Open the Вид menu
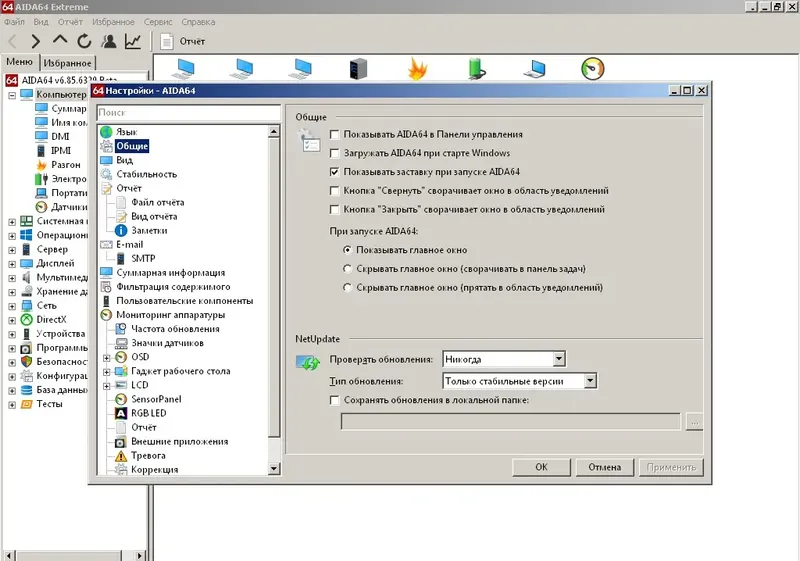 pyautogui.click(x=41, y=22)
